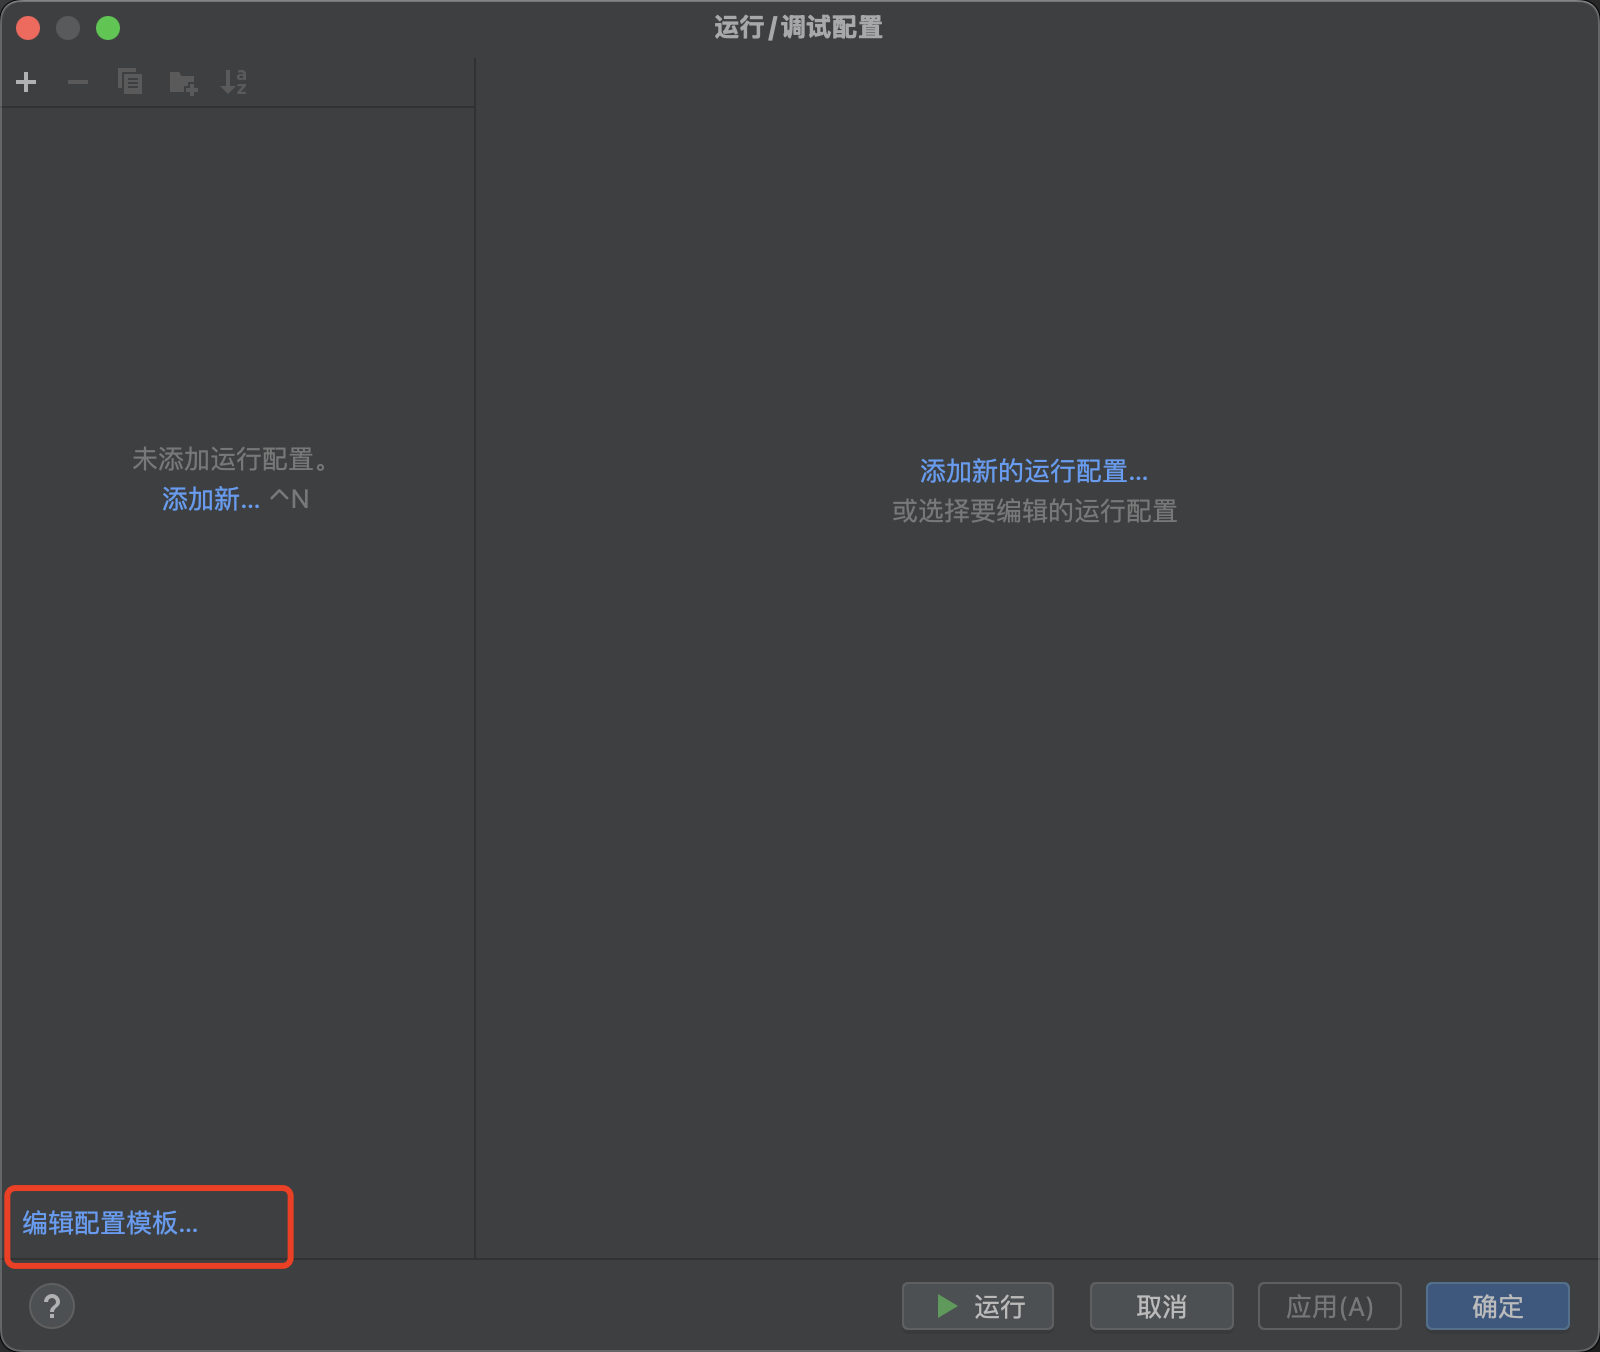Open help with the question mark icon
This screenshot has height=1352, width=1600.
[52, 1306]
